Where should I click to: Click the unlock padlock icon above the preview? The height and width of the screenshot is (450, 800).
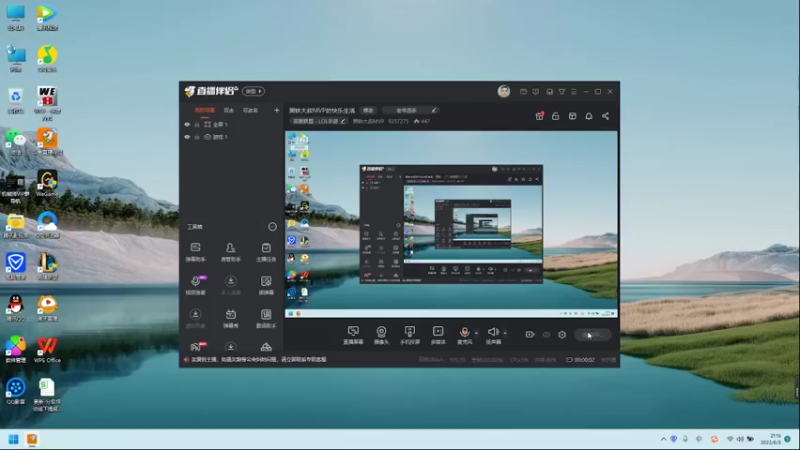(x=556, y=116)
